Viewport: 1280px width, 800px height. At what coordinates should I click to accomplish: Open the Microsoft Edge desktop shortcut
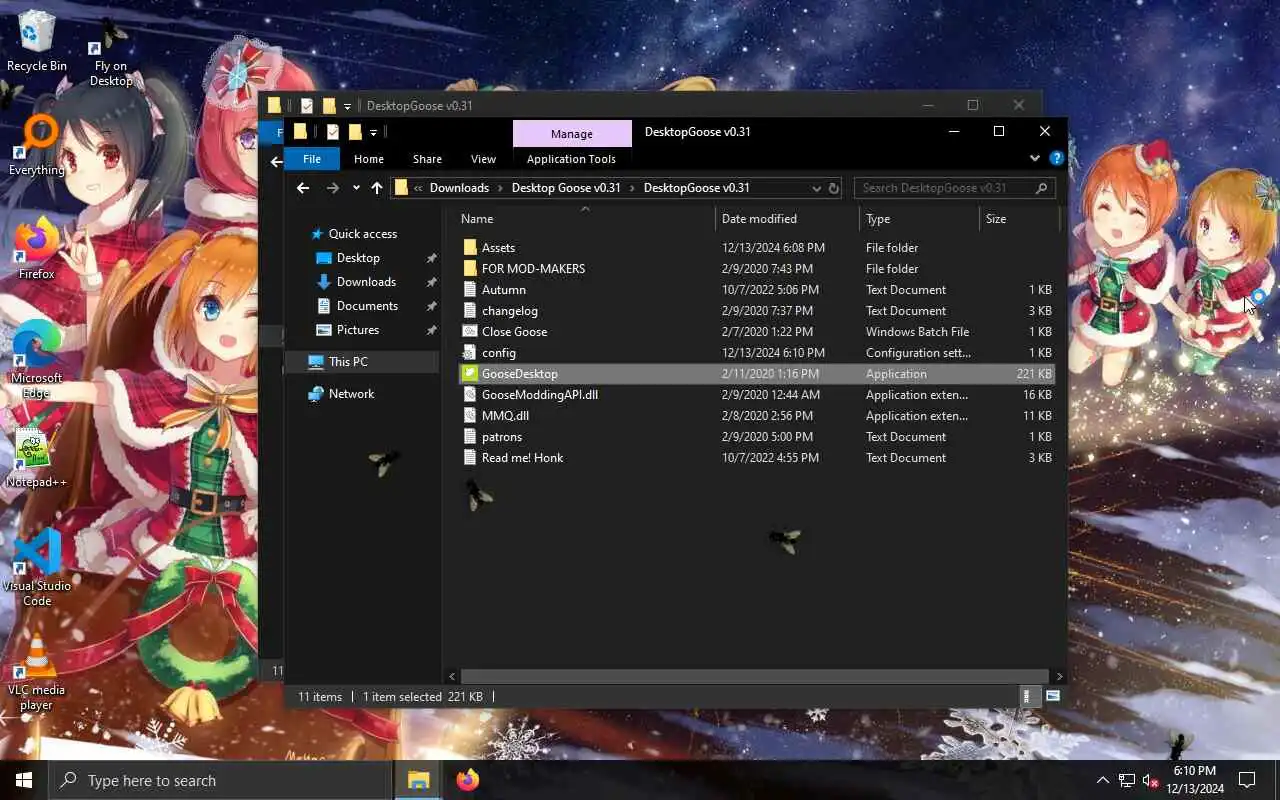pos(37,360)
